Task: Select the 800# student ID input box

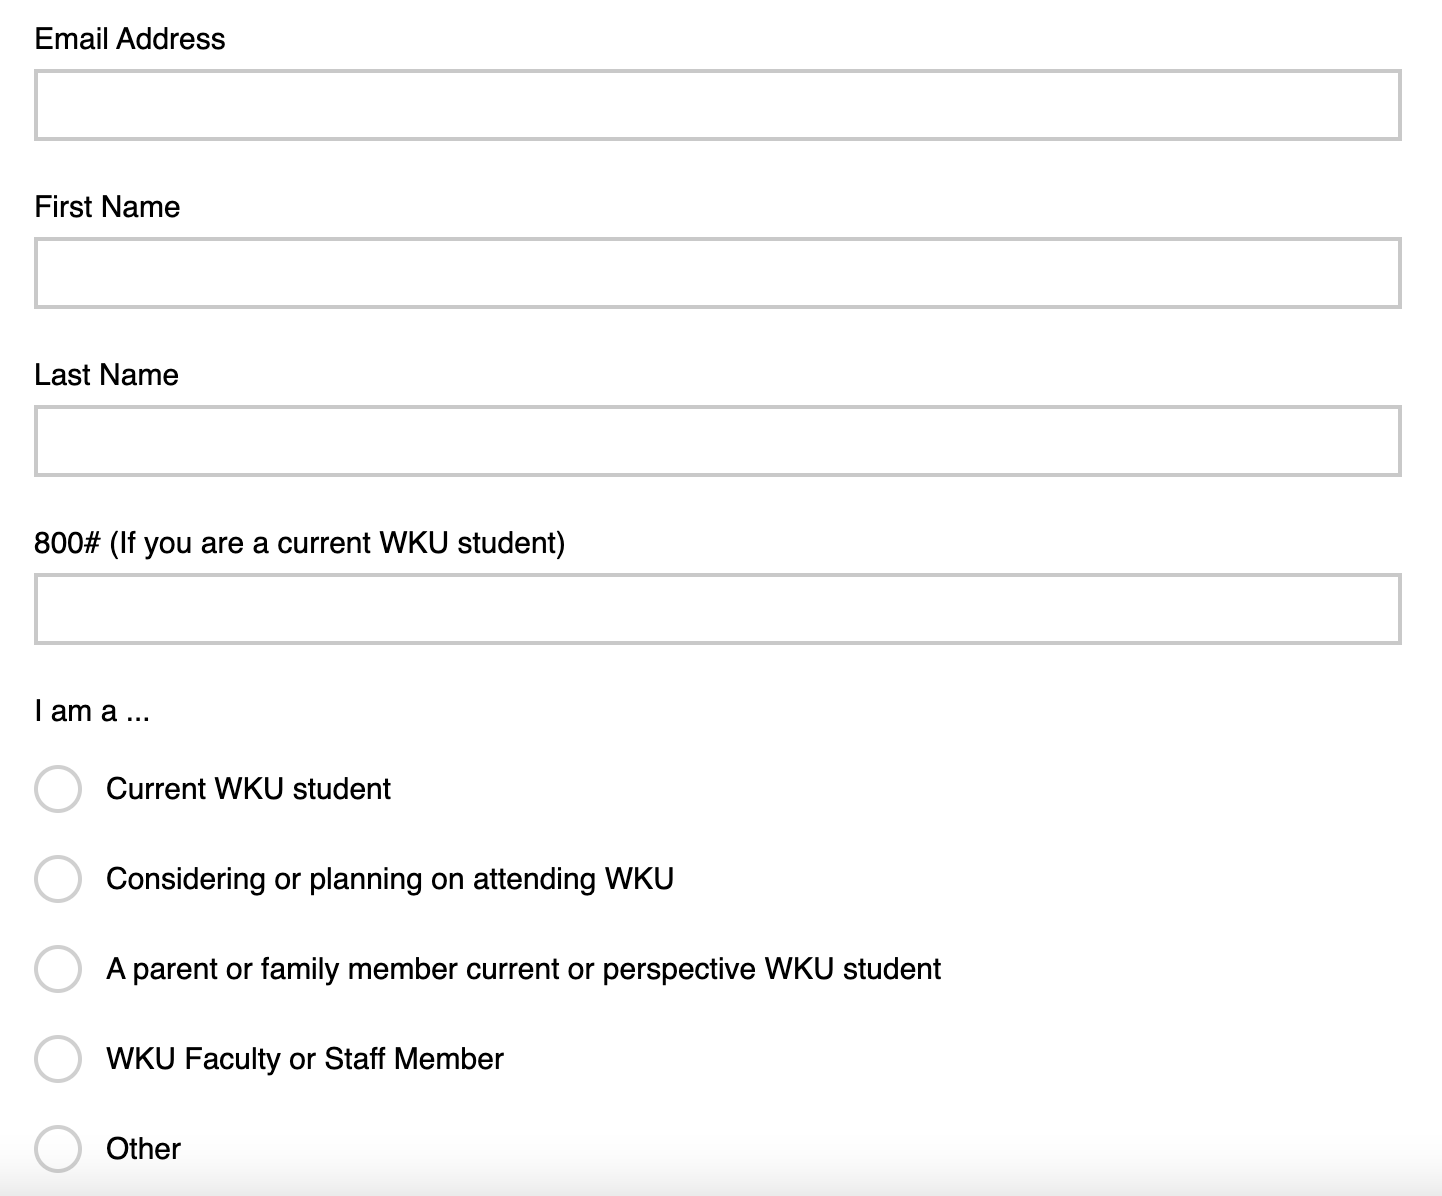Action: (x=717, y=609)
